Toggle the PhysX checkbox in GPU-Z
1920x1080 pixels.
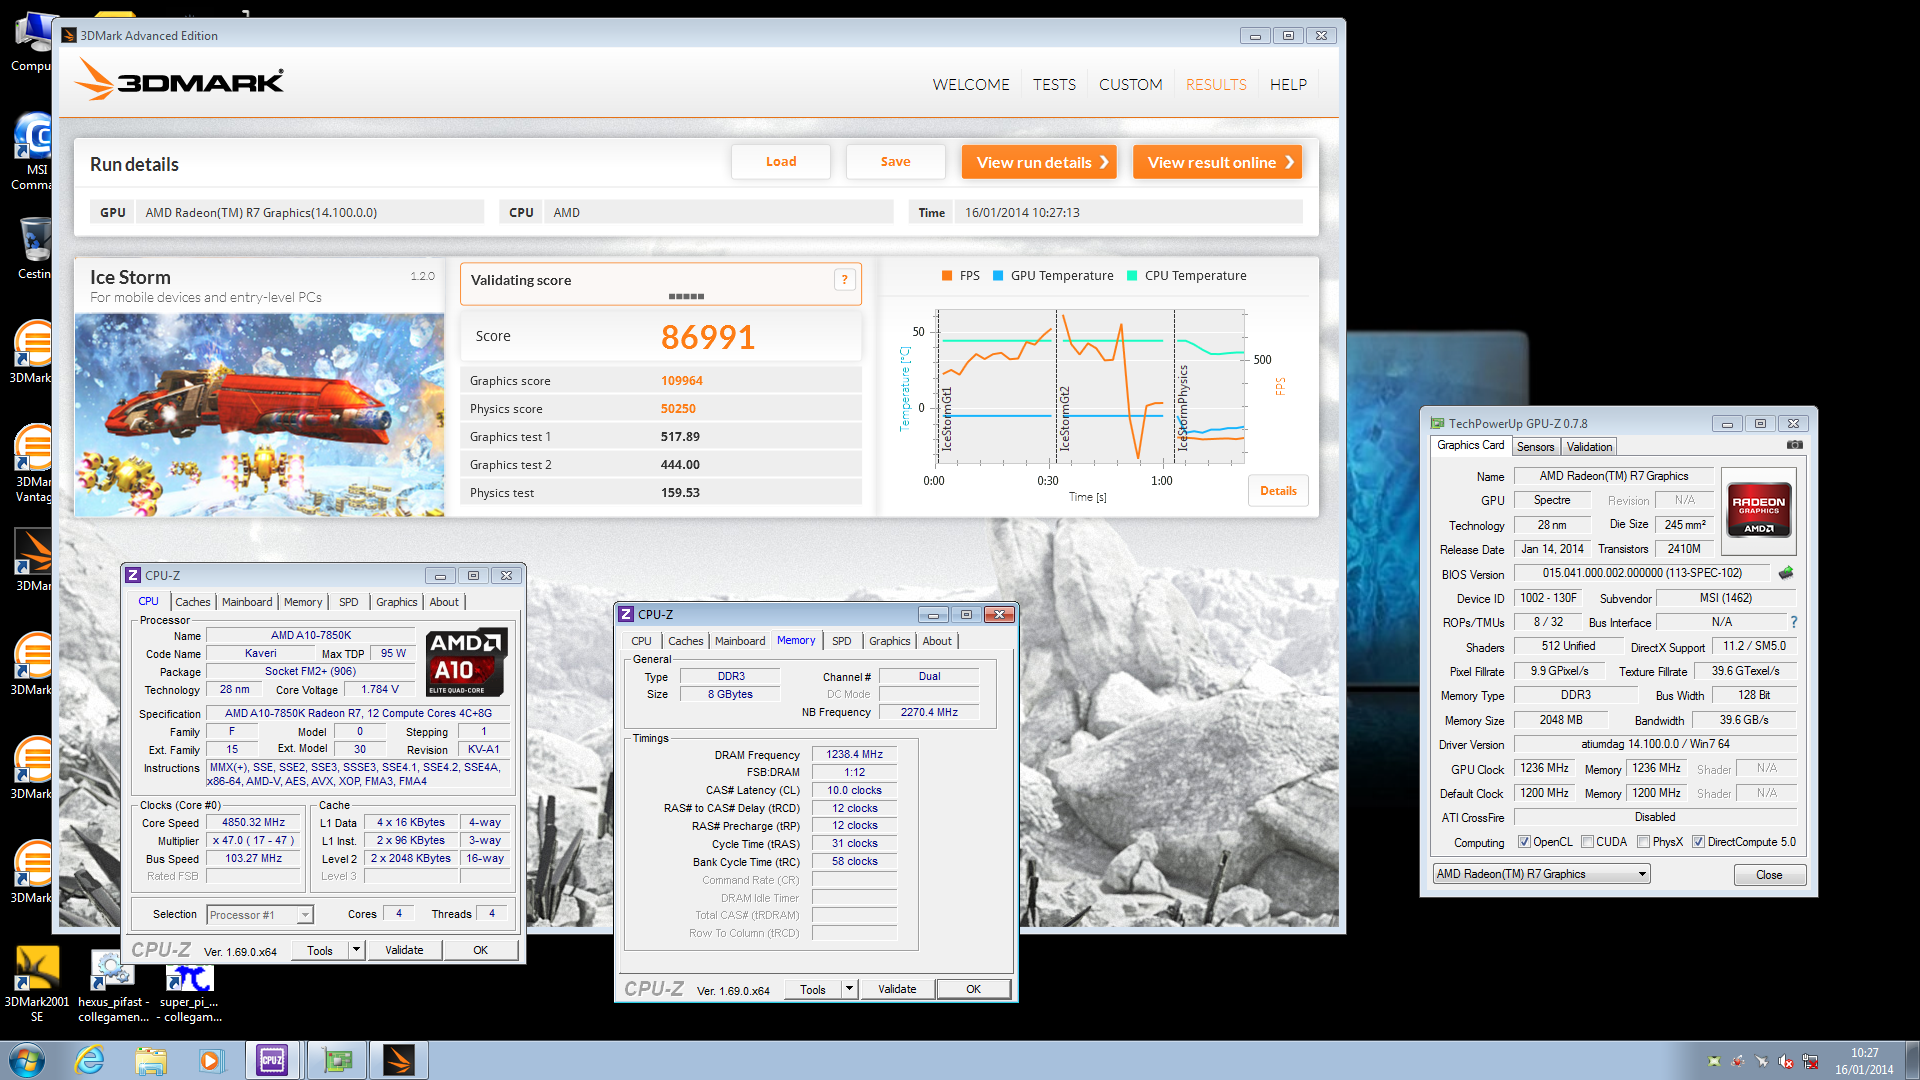tap(1643, 842)
